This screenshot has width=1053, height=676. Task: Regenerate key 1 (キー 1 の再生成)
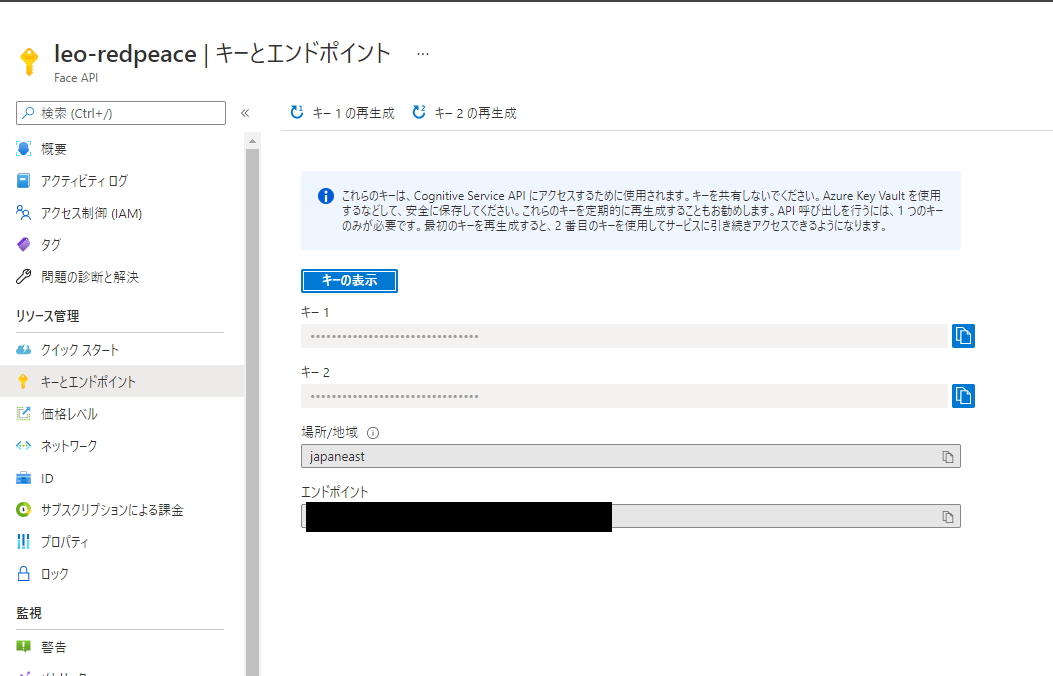342,113
